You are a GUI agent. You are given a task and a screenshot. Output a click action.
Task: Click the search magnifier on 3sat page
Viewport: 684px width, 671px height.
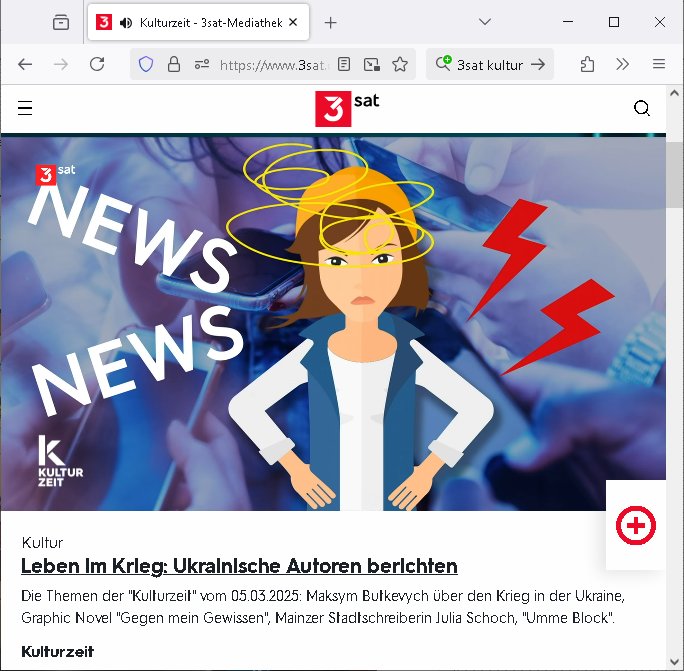point(642,109)
